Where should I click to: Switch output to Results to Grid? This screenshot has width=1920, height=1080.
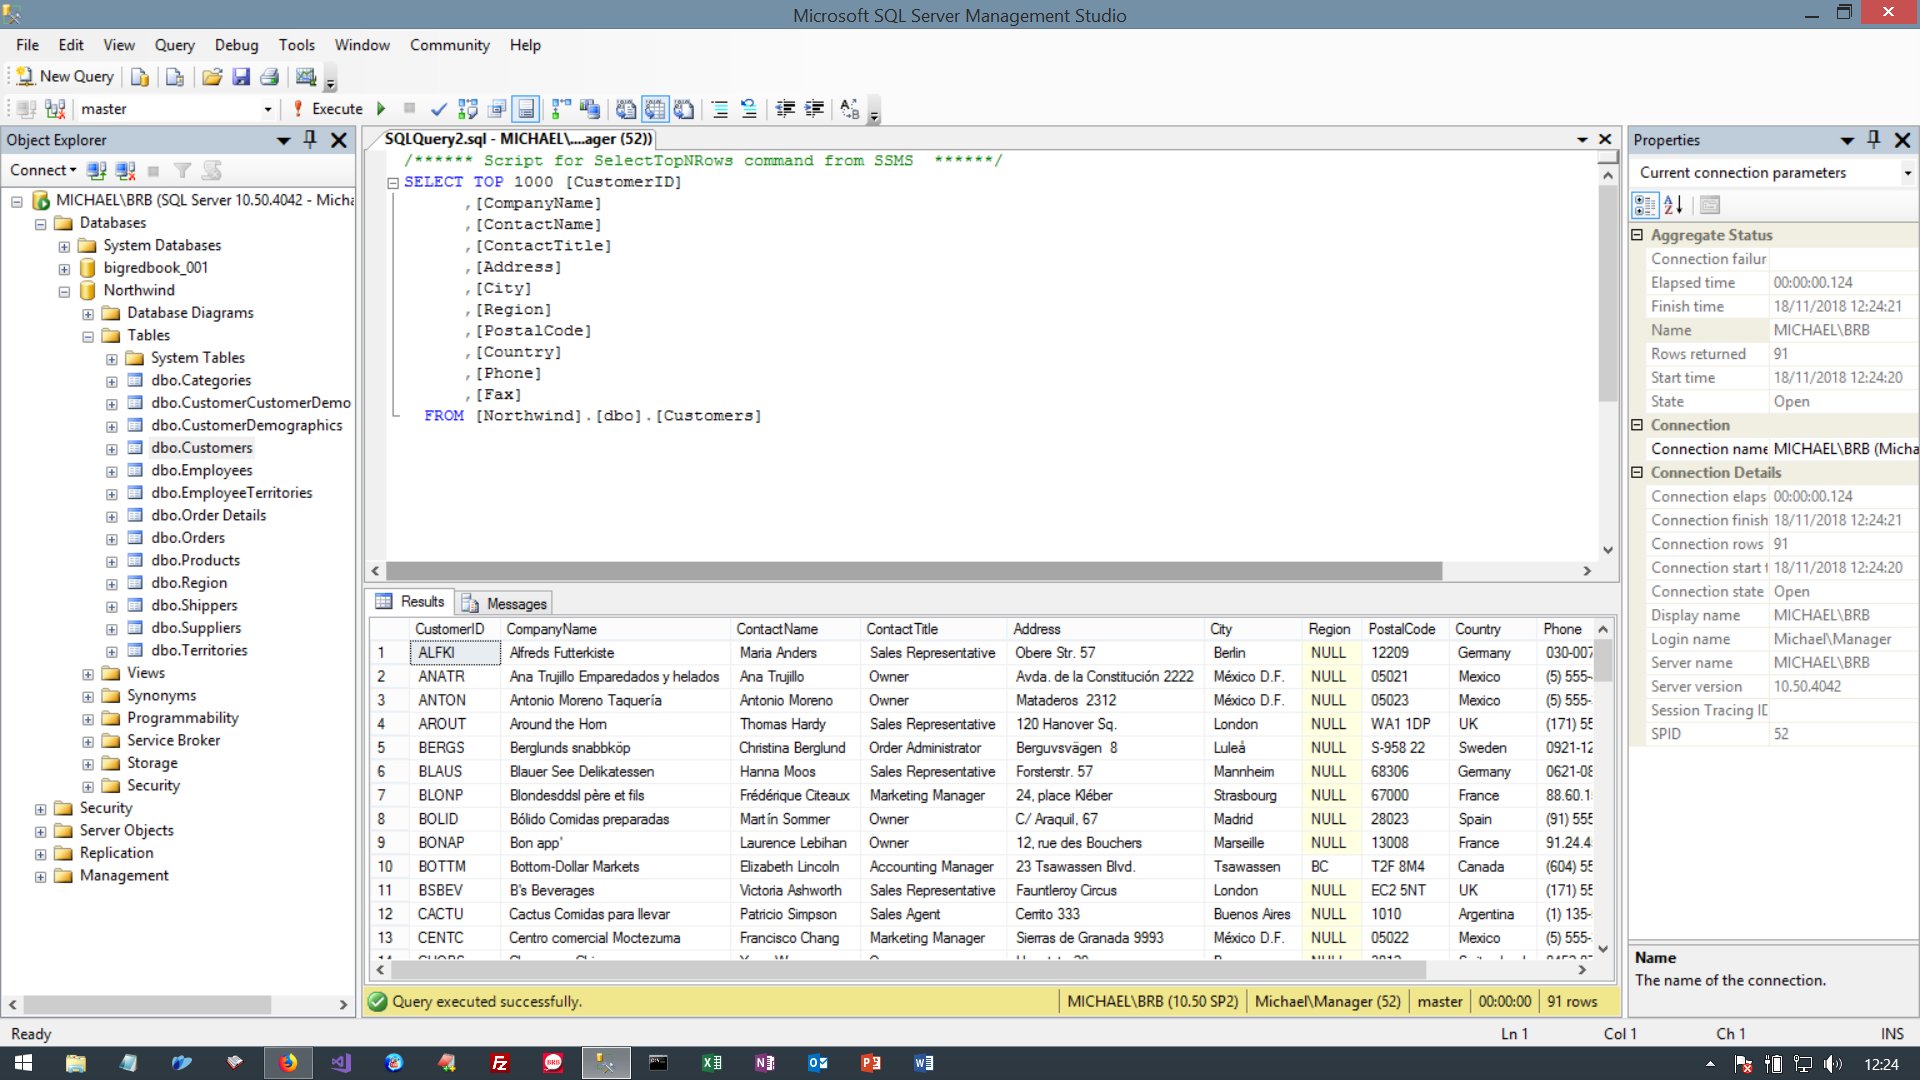pyautogui.click(x=655, y=109)
